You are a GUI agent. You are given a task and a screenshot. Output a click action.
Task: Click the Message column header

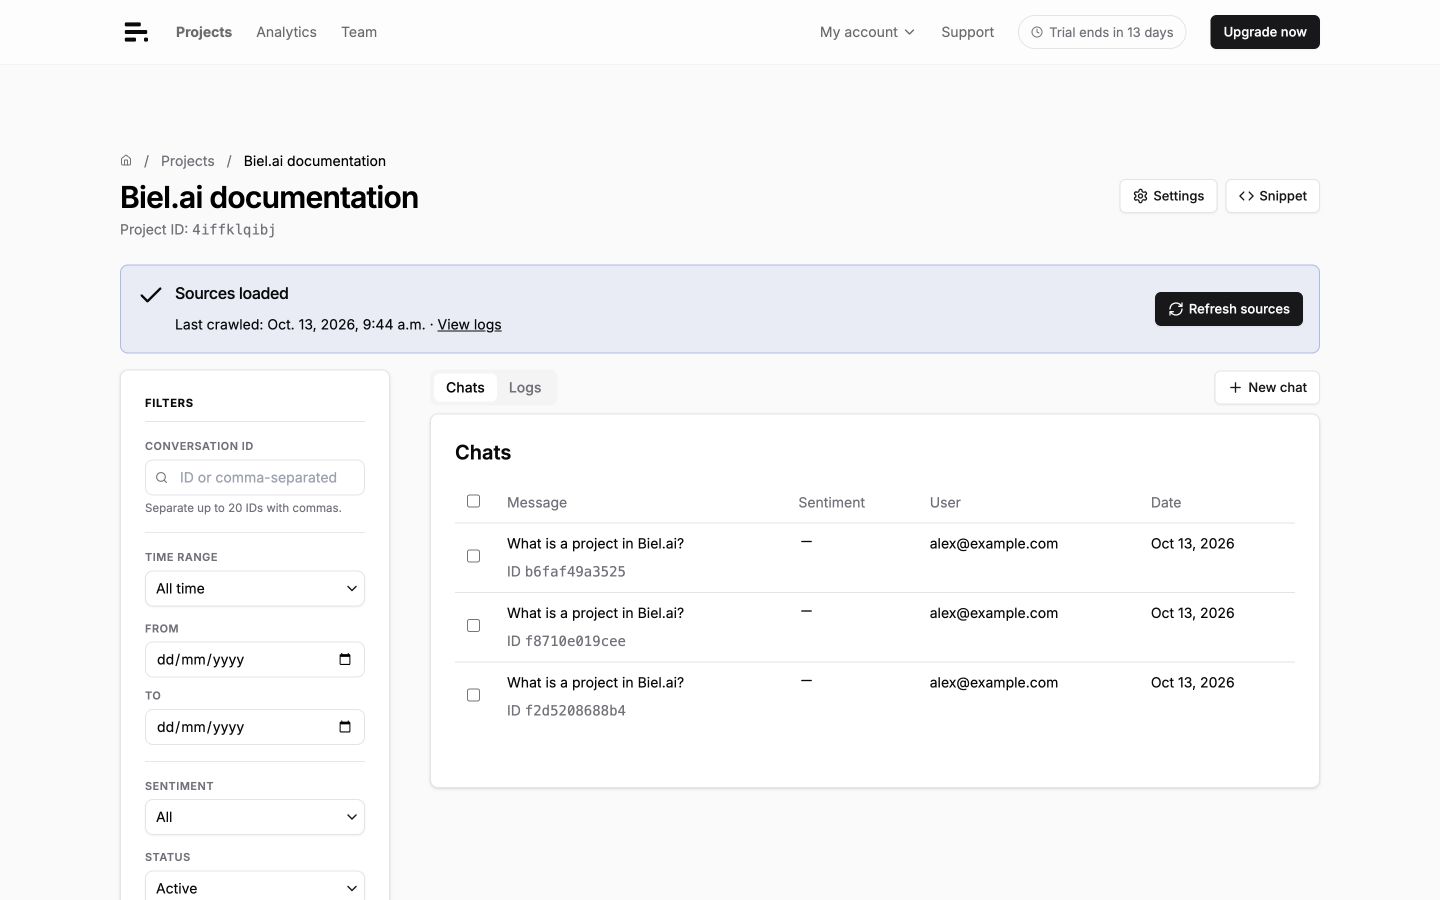point(537,503)
